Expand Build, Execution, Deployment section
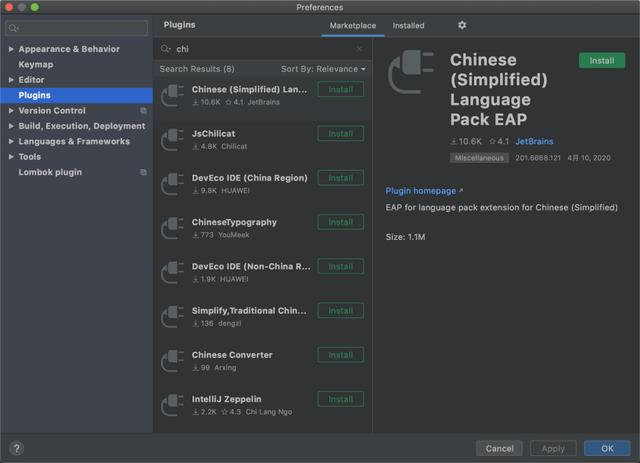Screen dimensions: 640x463 click(11, 126)
